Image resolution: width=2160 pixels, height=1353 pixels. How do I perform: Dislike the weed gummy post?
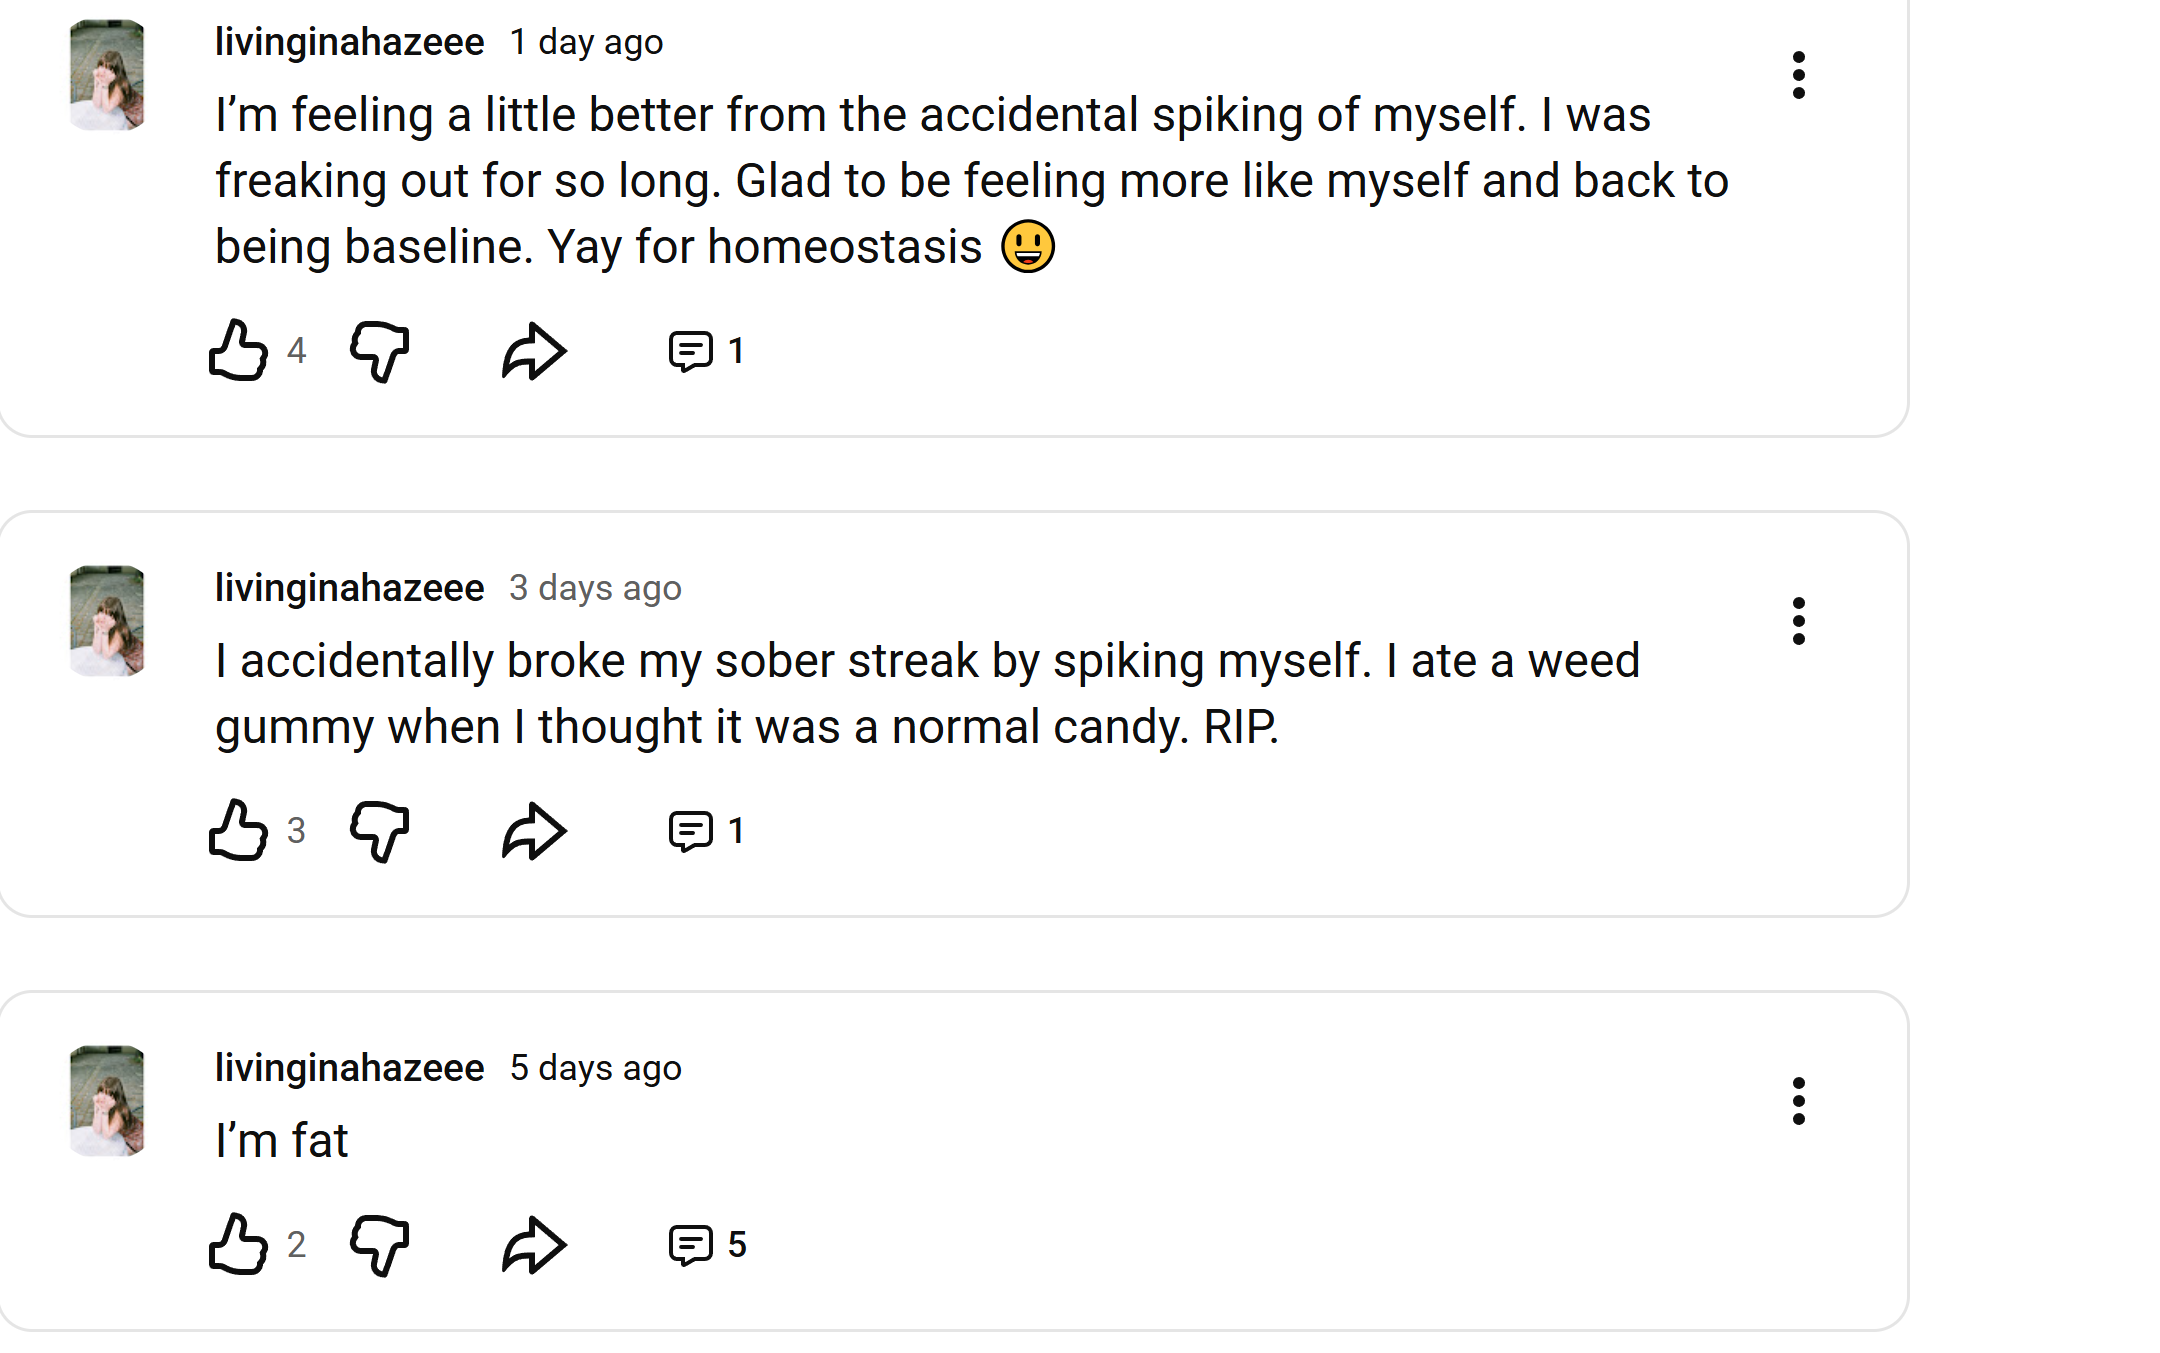380,831
